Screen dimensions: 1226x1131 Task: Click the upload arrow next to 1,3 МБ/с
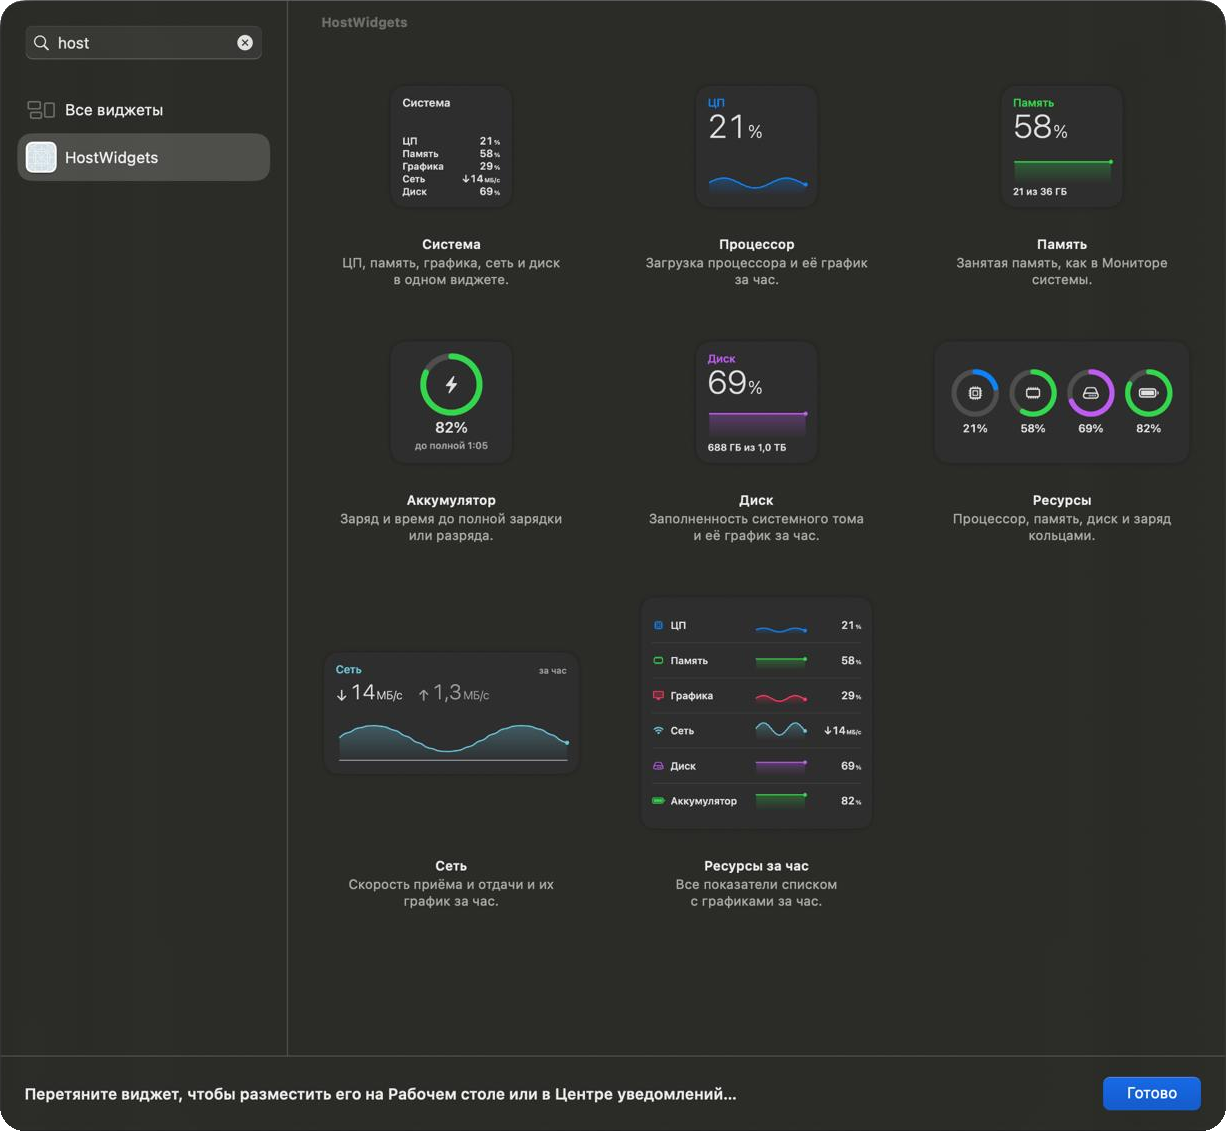click(x=423, y=694)
